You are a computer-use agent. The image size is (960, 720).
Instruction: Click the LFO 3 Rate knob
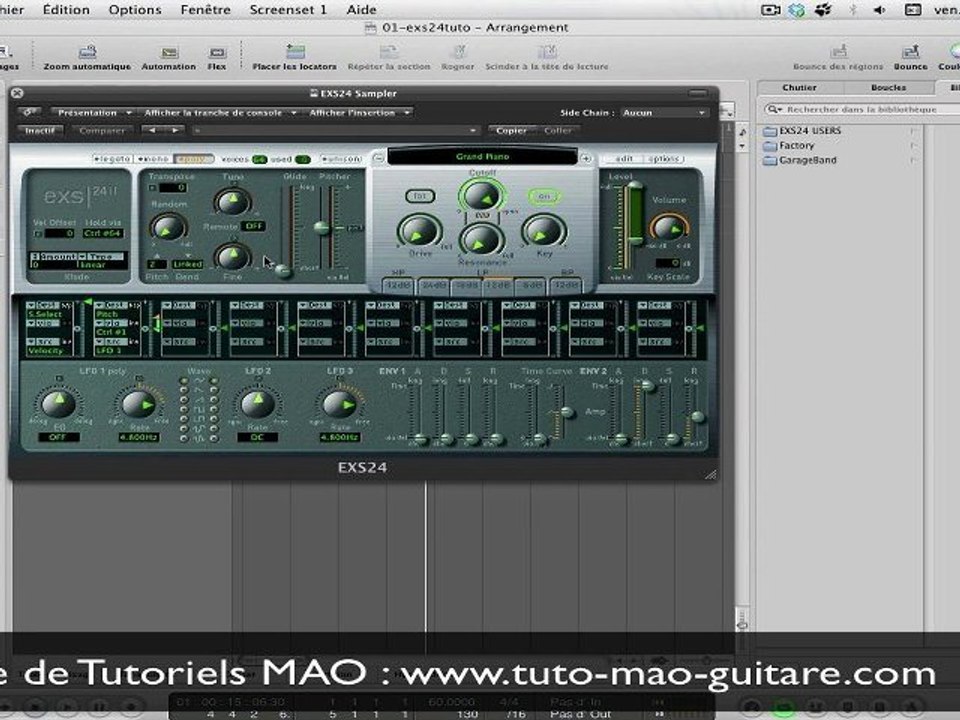coord(339,404)
